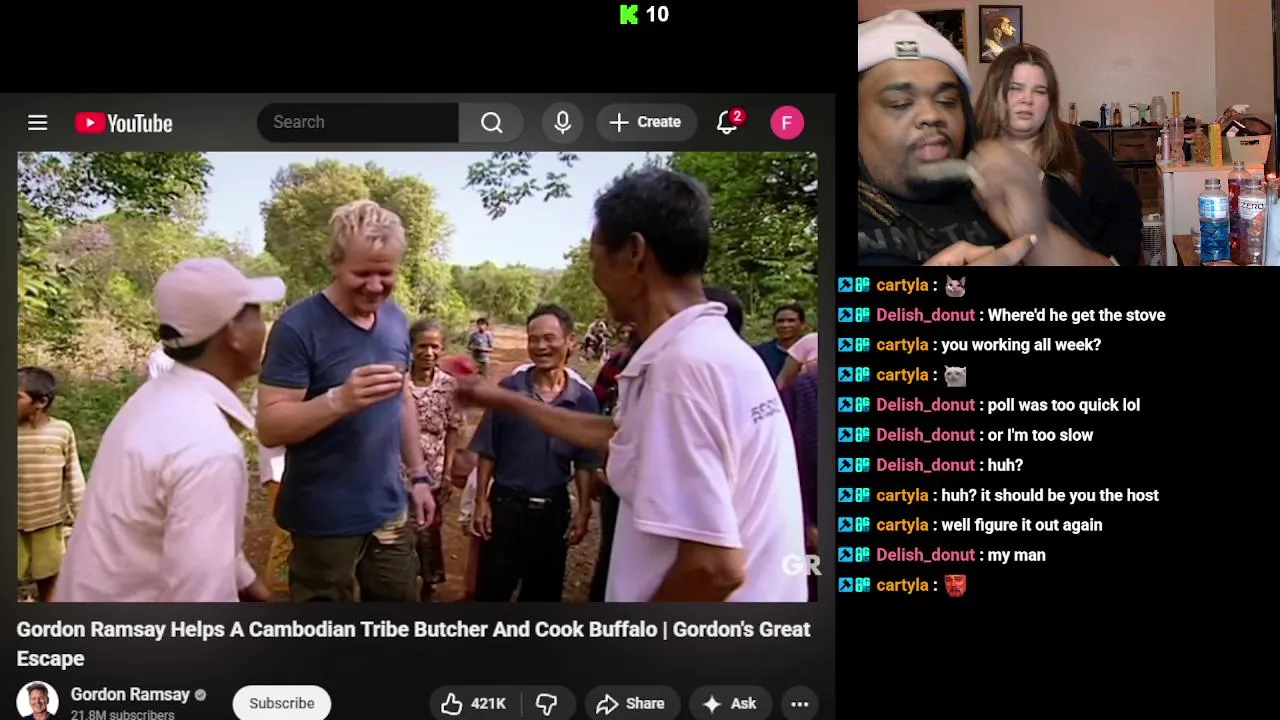The image size is (1280, 720).
Task: Click the YouTube search box
Action: (358, 122)
